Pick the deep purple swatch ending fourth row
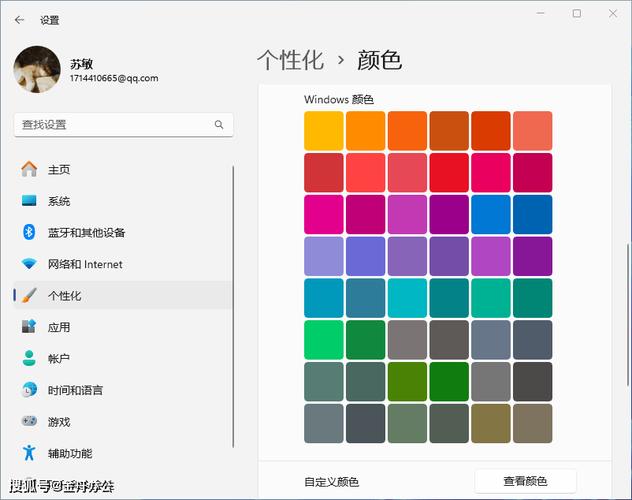 coord(532,256)
